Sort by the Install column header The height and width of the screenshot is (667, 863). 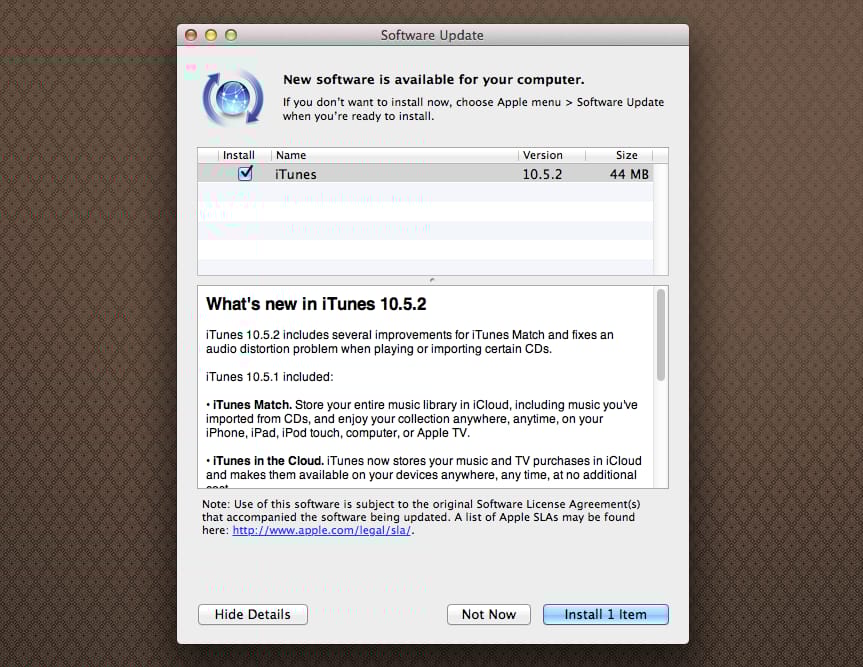tap(239, 155)
